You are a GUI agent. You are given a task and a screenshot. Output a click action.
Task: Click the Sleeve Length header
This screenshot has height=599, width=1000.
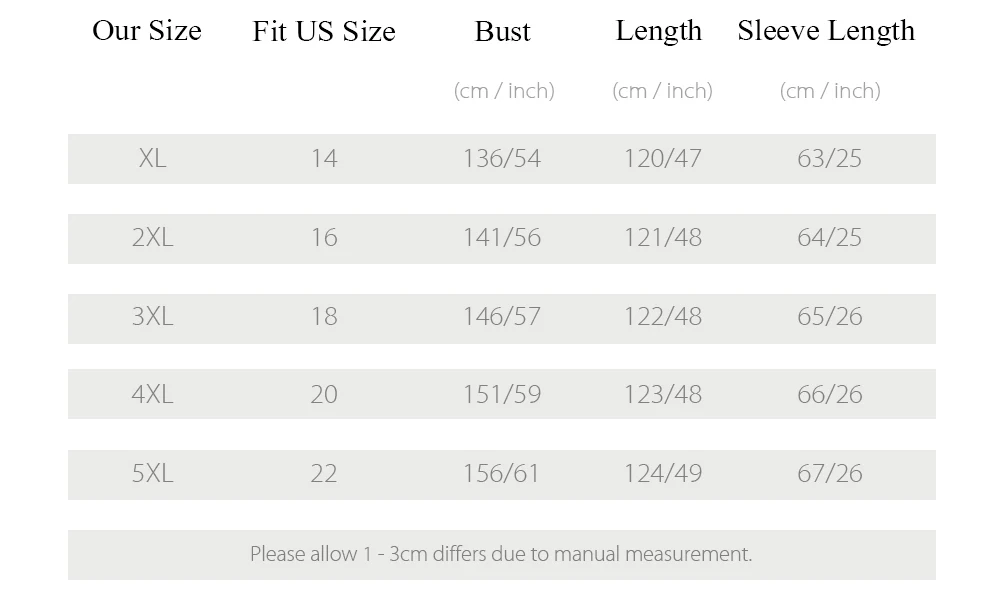(826, 31)
